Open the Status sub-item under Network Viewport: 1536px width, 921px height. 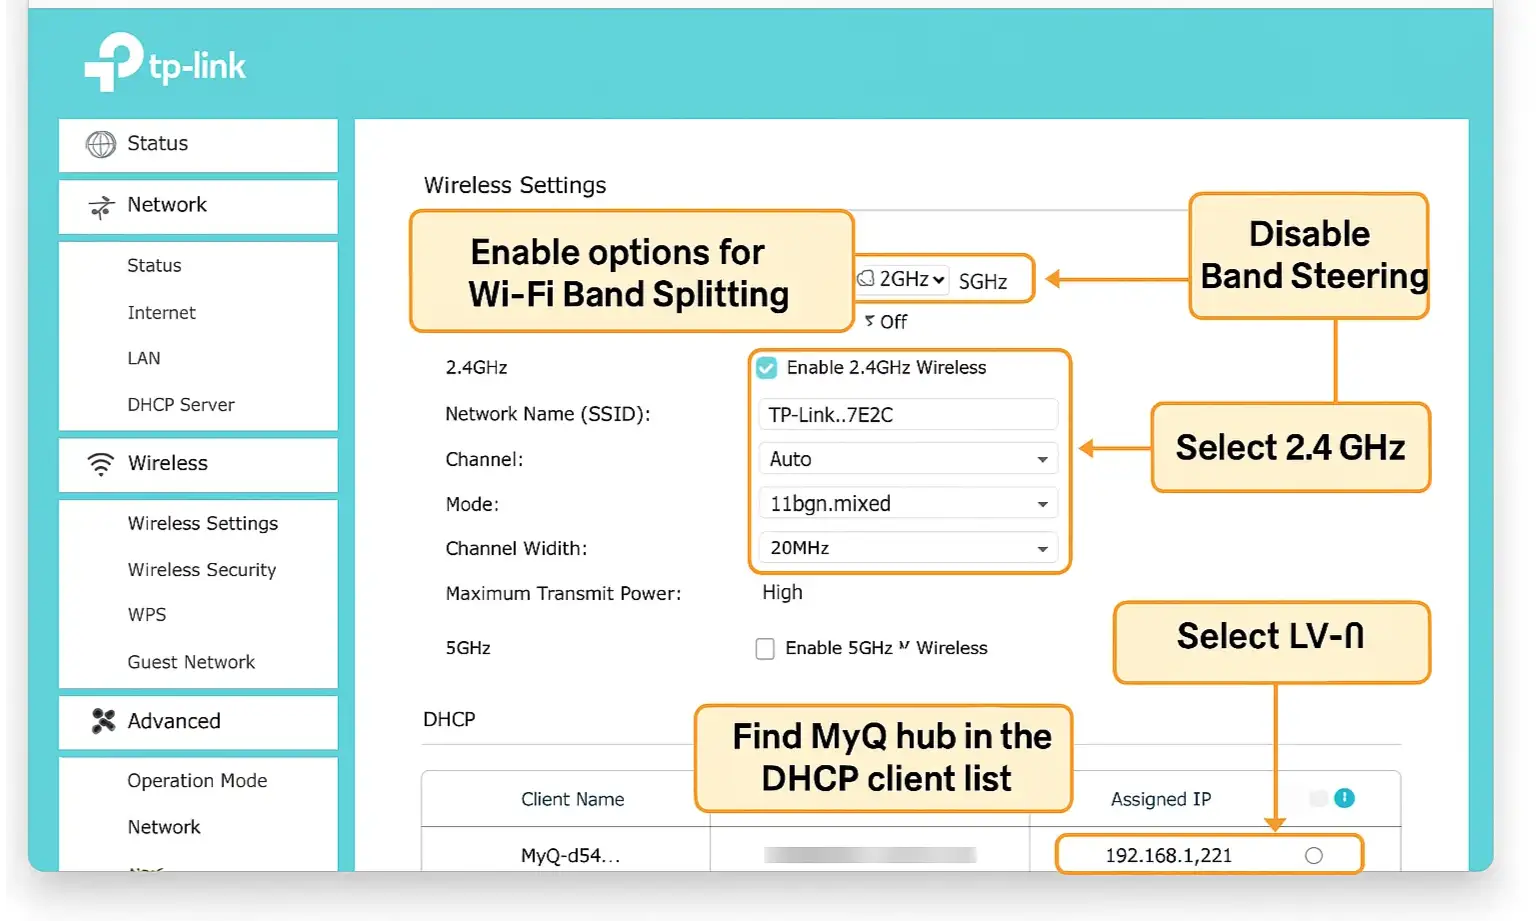click(154, 265)
